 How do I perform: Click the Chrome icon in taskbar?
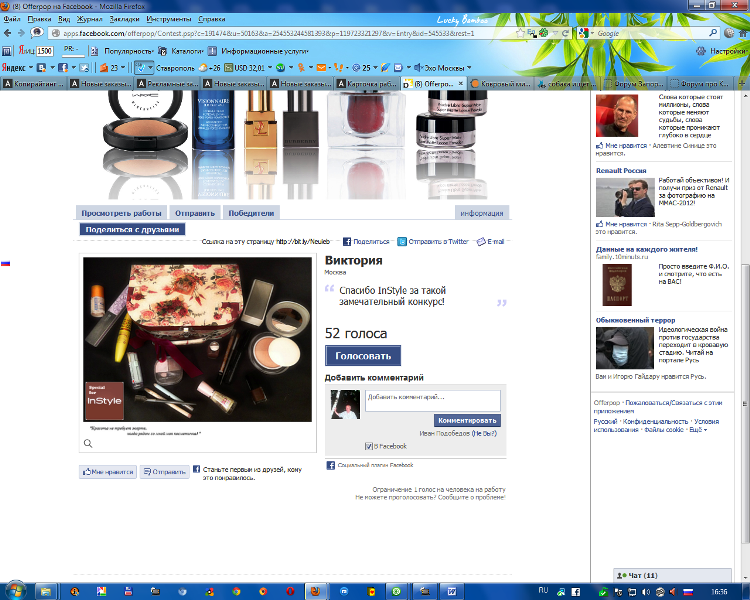tap(236, 591)
